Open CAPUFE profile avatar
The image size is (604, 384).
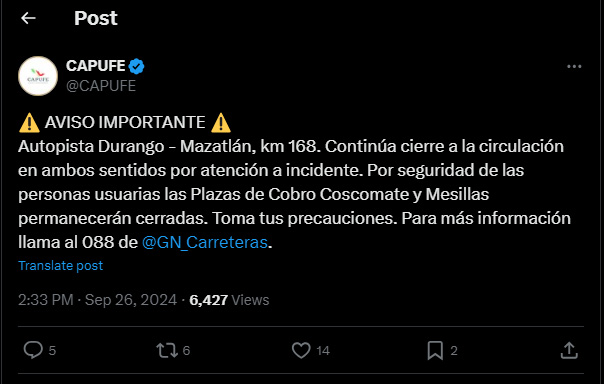click(38, 76)
